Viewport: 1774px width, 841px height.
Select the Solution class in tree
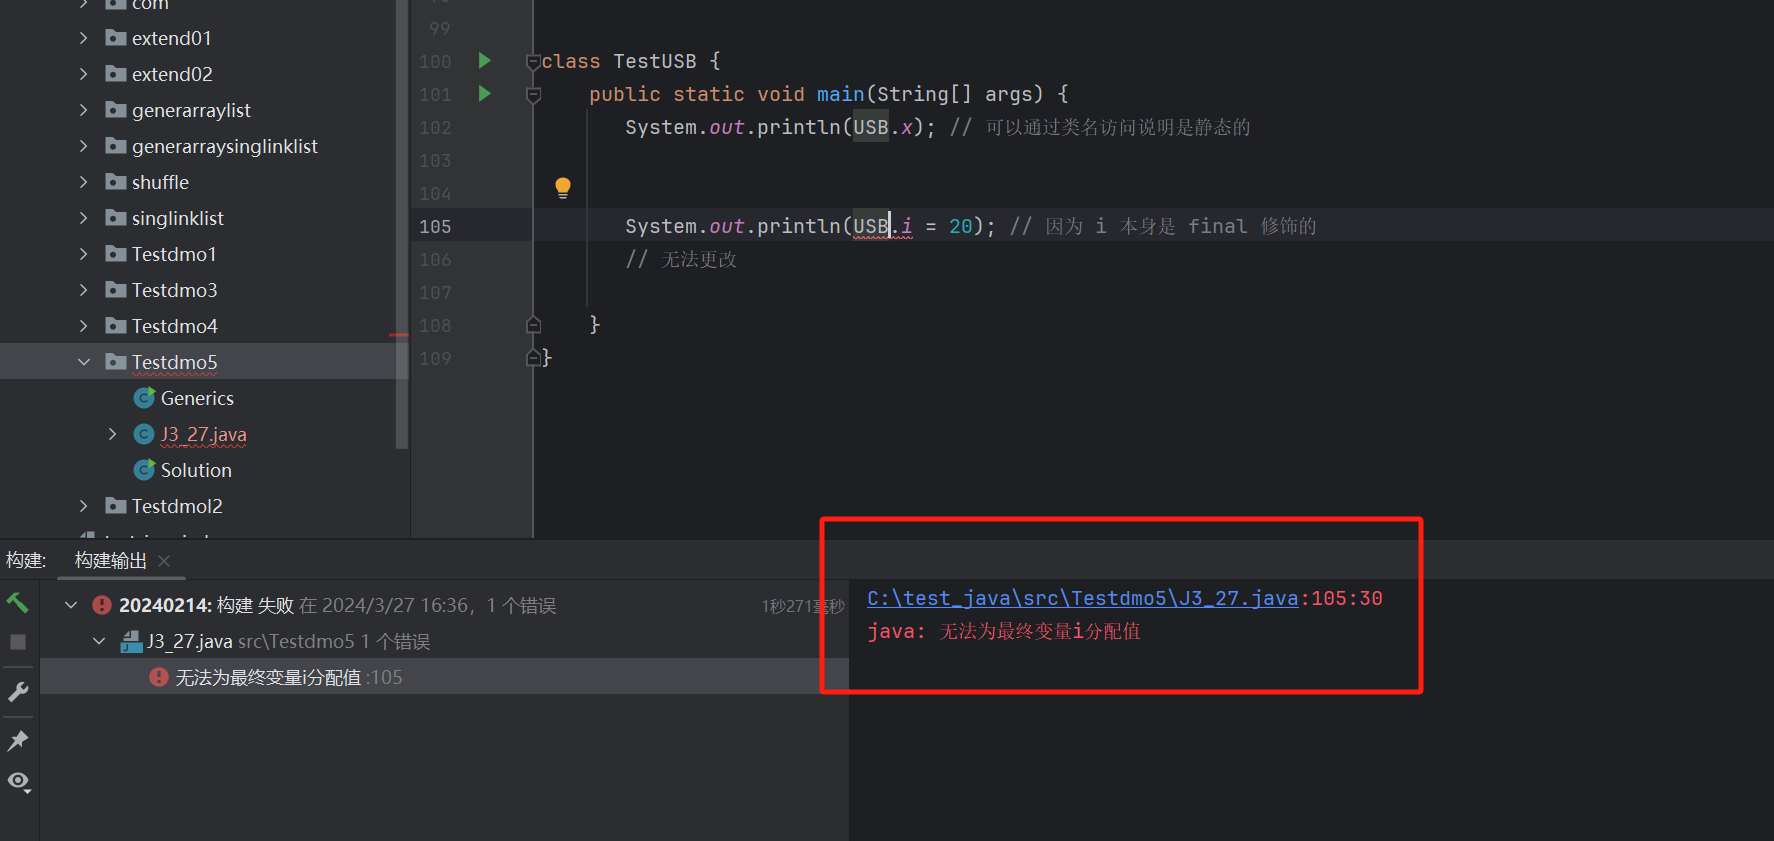pyautogui.click(x=196, y=470)
